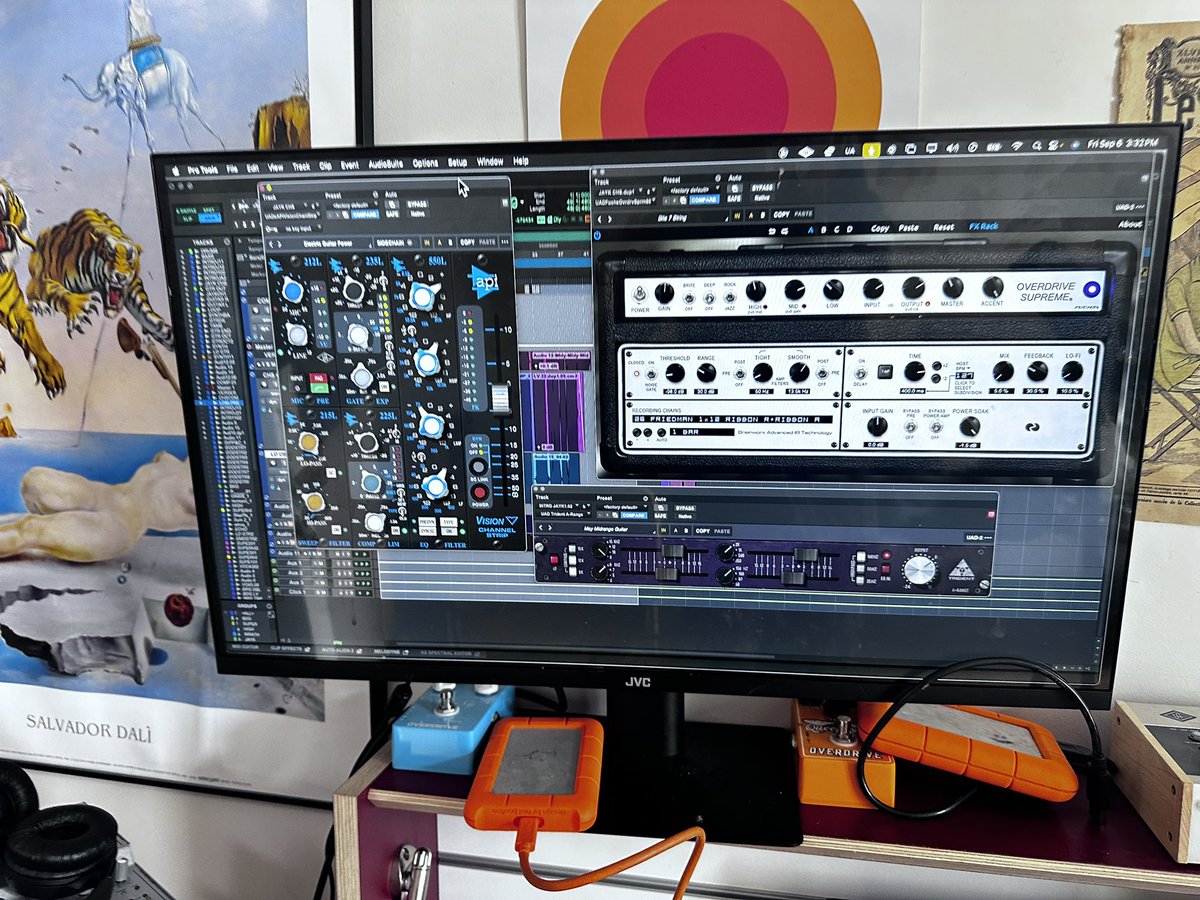1200x900 pixels.
Task: Click the delay MIX knob
Action: point(1003,371)
